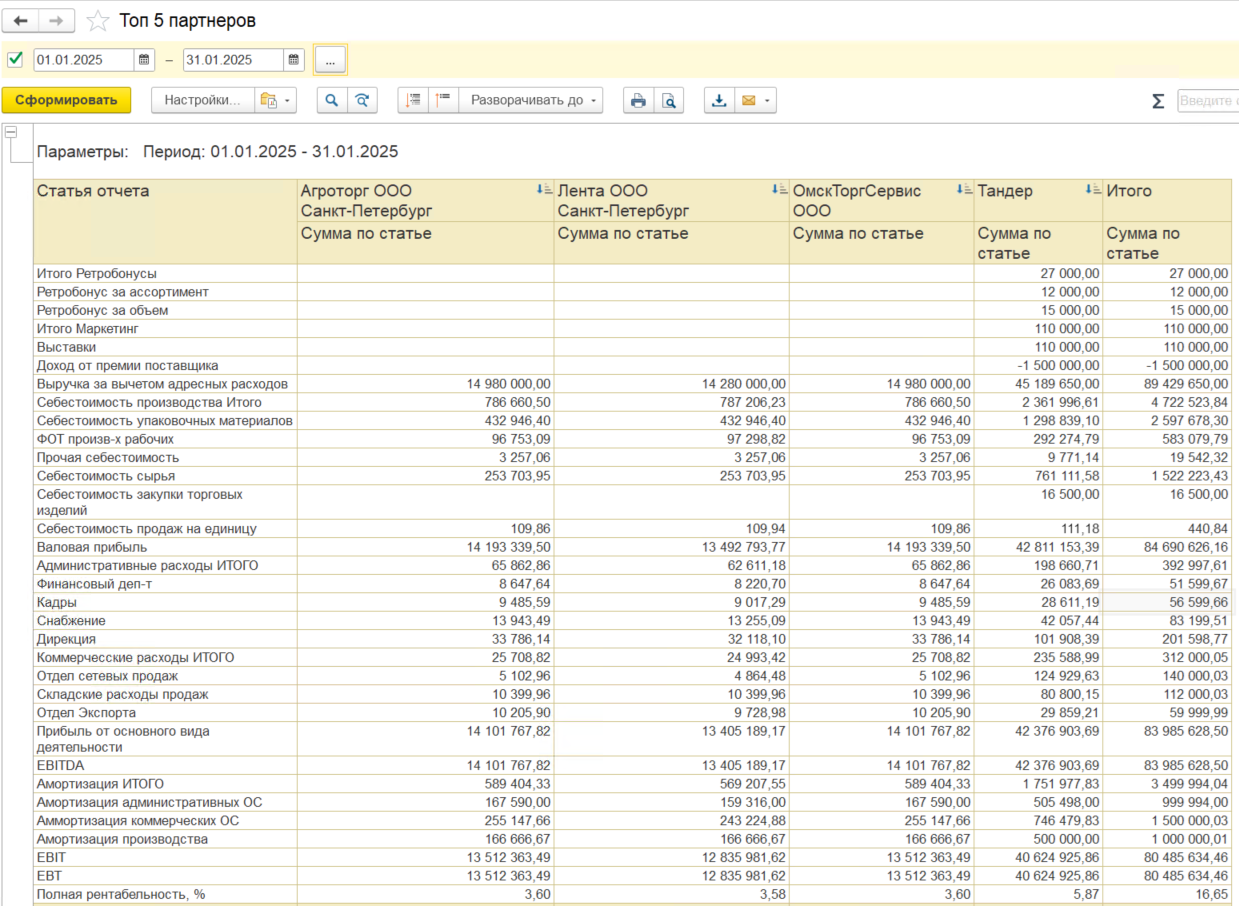Image resolution: width=1239 pixels, height=906 pixels.
Task: Open the report variants dropdown
Action: click(275, 100)
